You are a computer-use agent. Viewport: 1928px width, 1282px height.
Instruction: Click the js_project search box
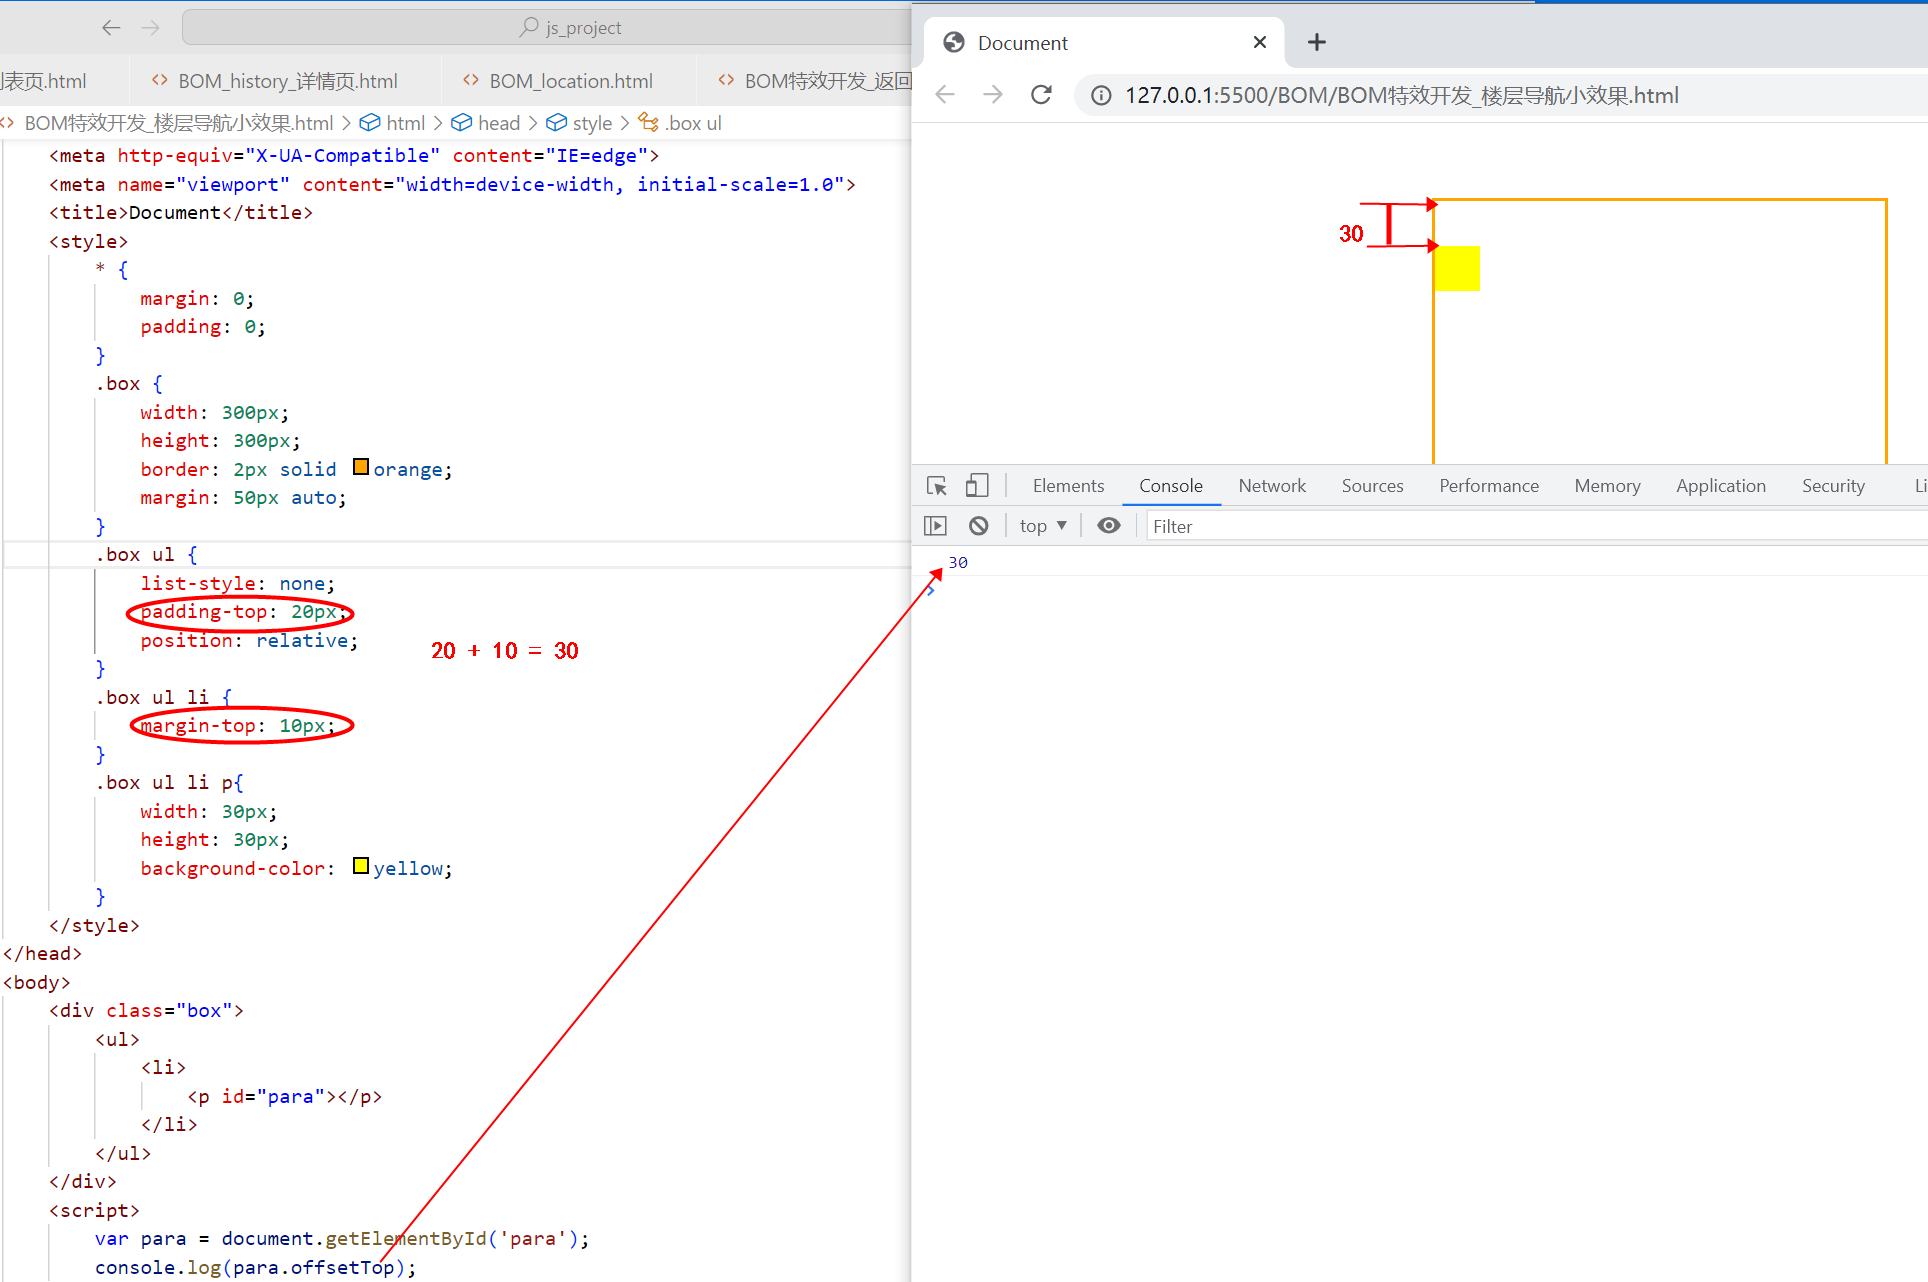tap(546, 28)
